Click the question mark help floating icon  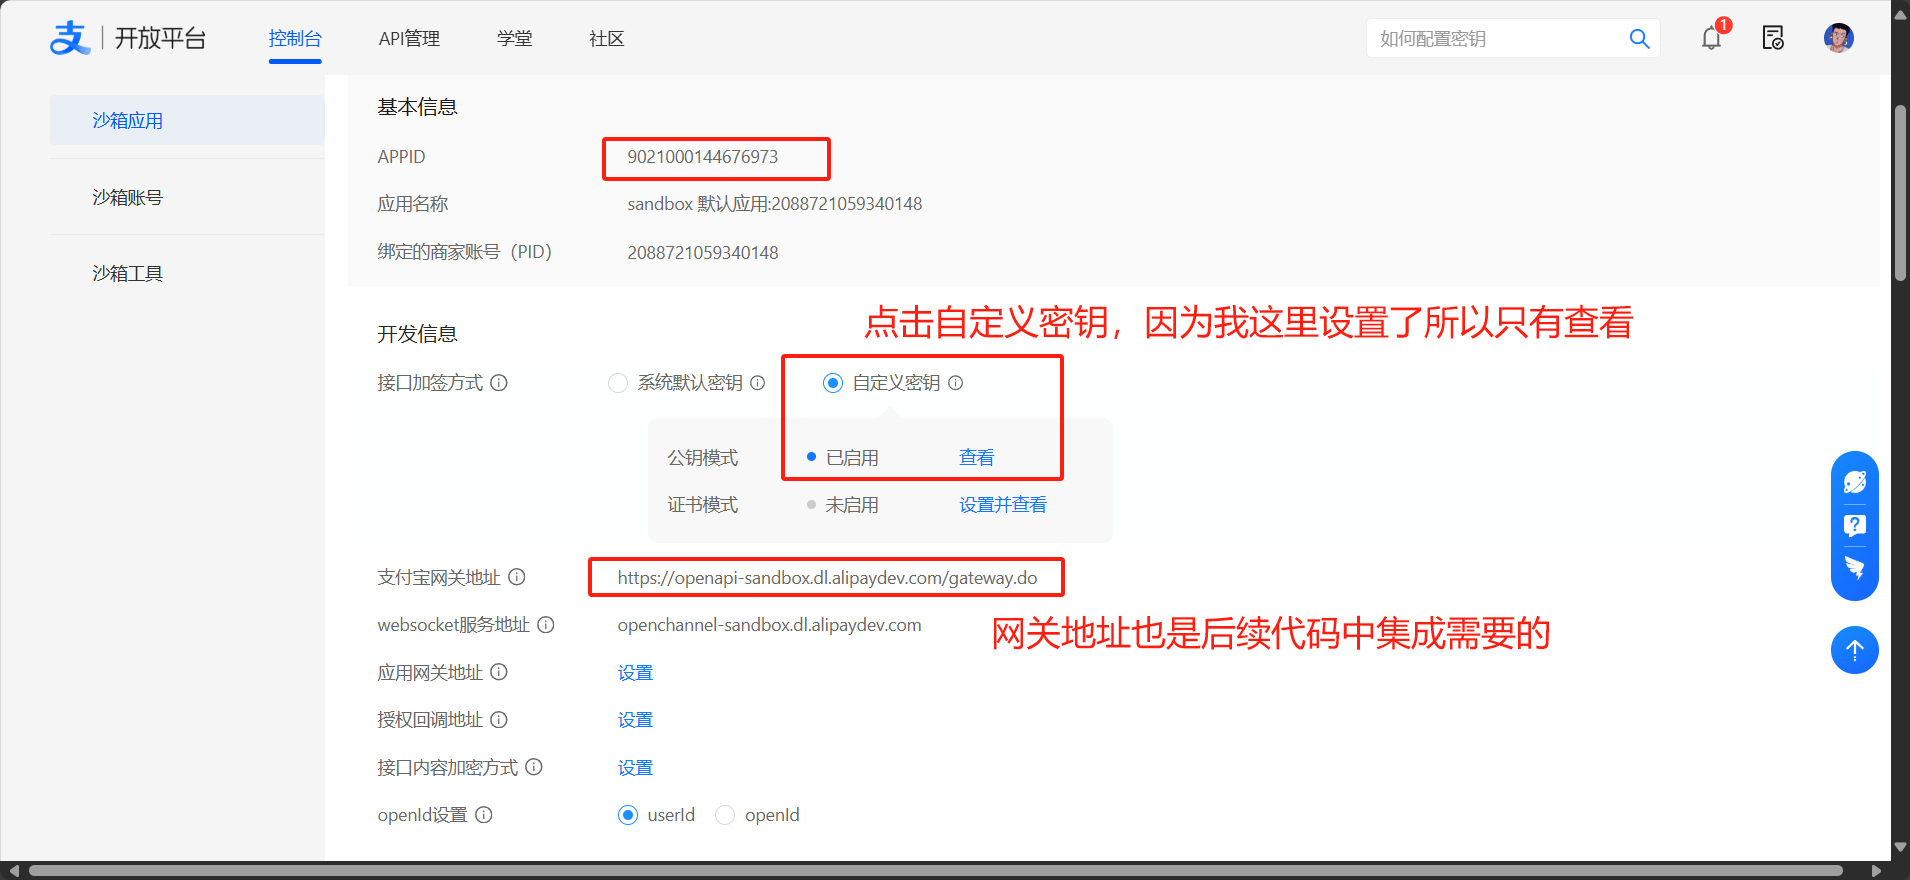click(x=1855, y=525)
